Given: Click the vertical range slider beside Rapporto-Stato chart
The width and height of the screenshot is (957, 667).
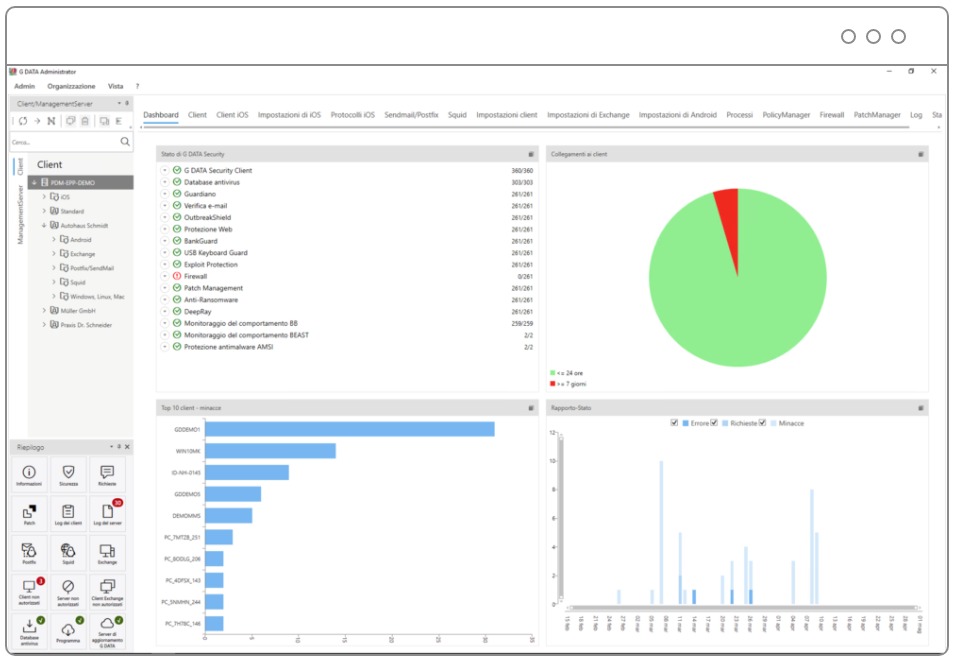Looking at the screenshot, I should point(561,517).
